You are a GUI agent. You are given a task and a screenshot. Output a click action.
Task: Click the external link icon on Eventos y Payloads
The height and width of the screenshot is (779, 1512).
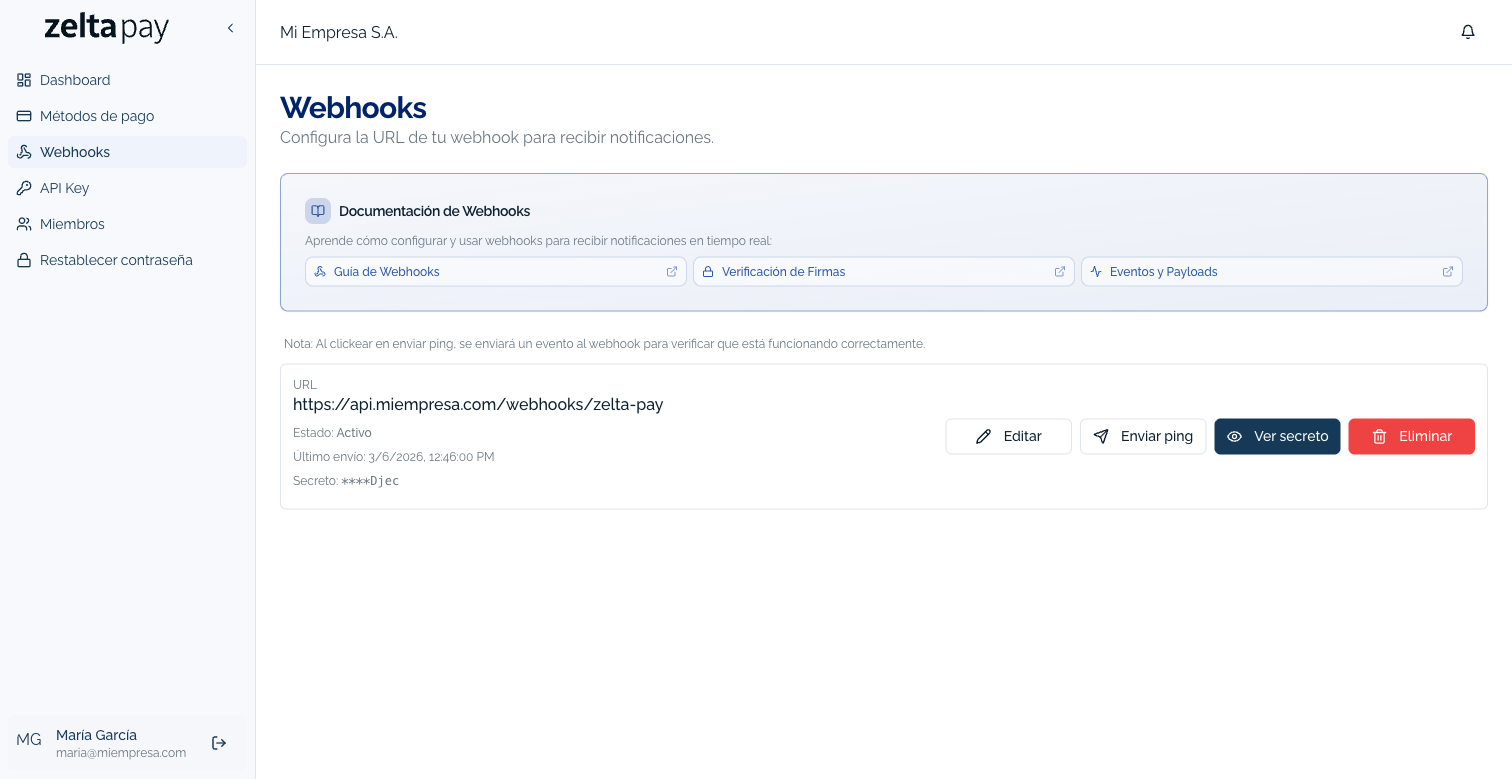click(x=1447, y=271)
